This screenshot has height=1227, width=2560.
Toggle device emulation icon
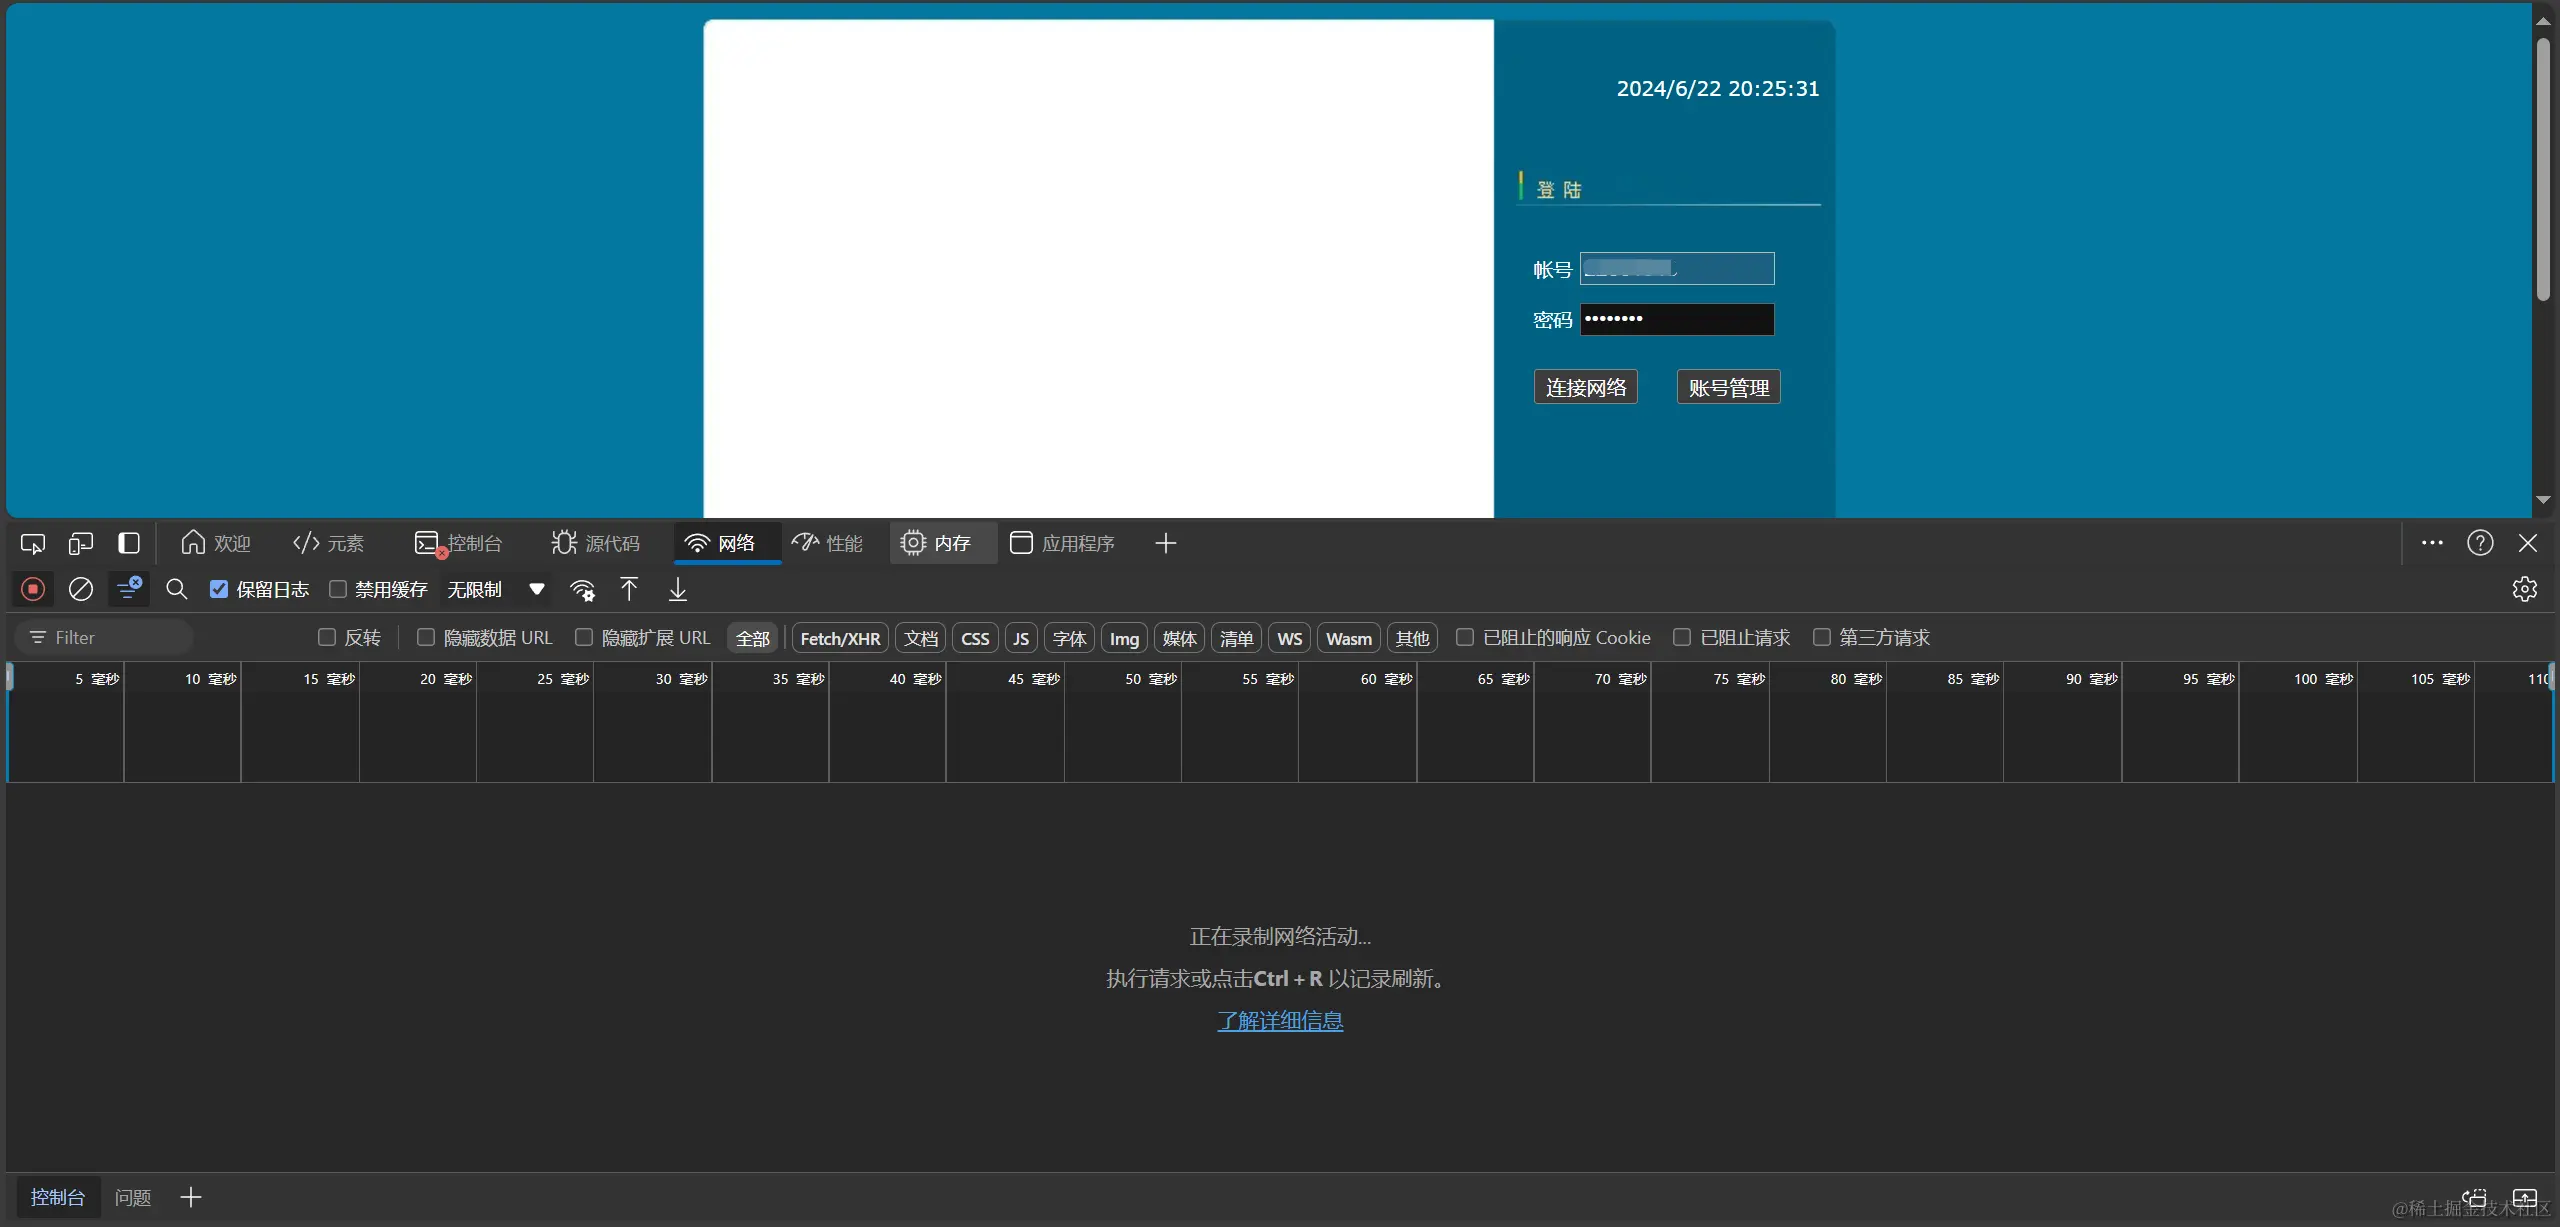tap(81, 543)
